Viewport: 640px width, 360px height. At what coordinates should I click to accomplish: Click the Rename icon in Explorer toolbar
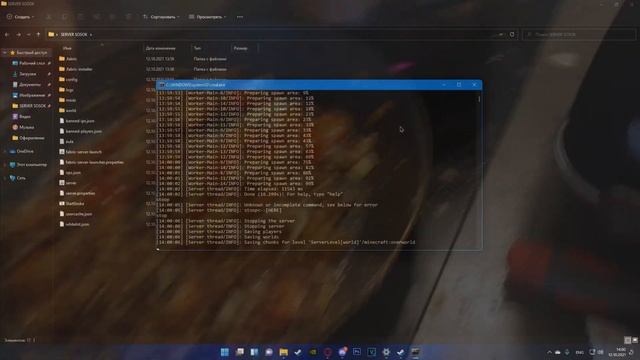coord(96,17)
